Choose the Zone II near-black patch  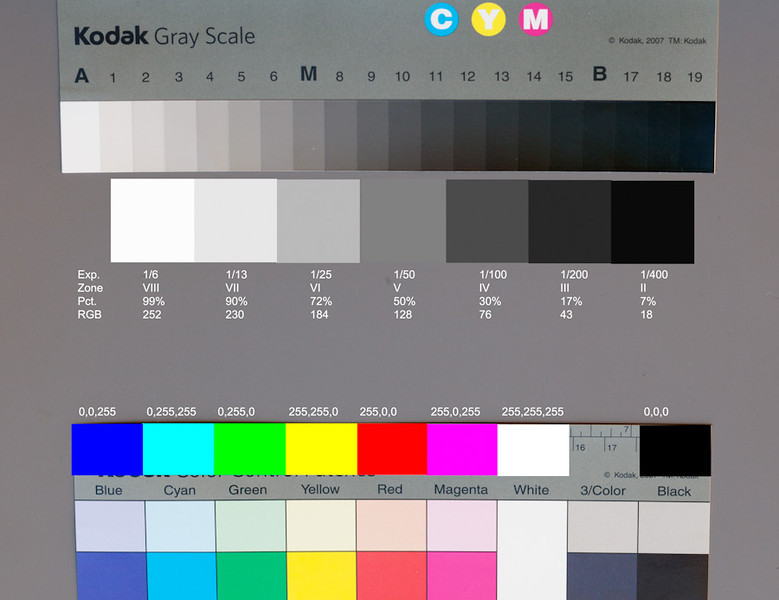[x=652, y=221]
